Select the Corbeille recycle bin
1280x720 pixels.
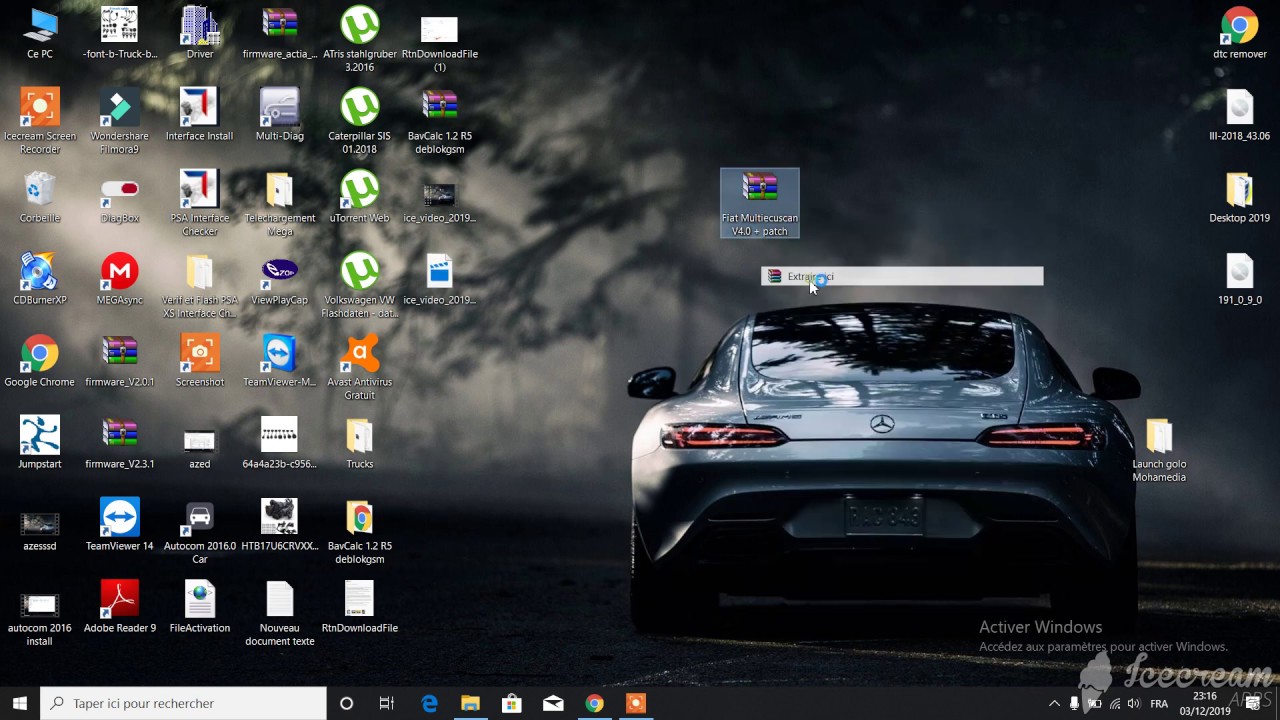[x=40, y=197]
